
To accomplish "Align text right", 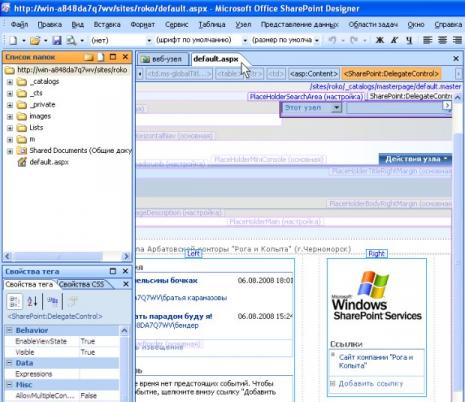I will tap(457, 40).
